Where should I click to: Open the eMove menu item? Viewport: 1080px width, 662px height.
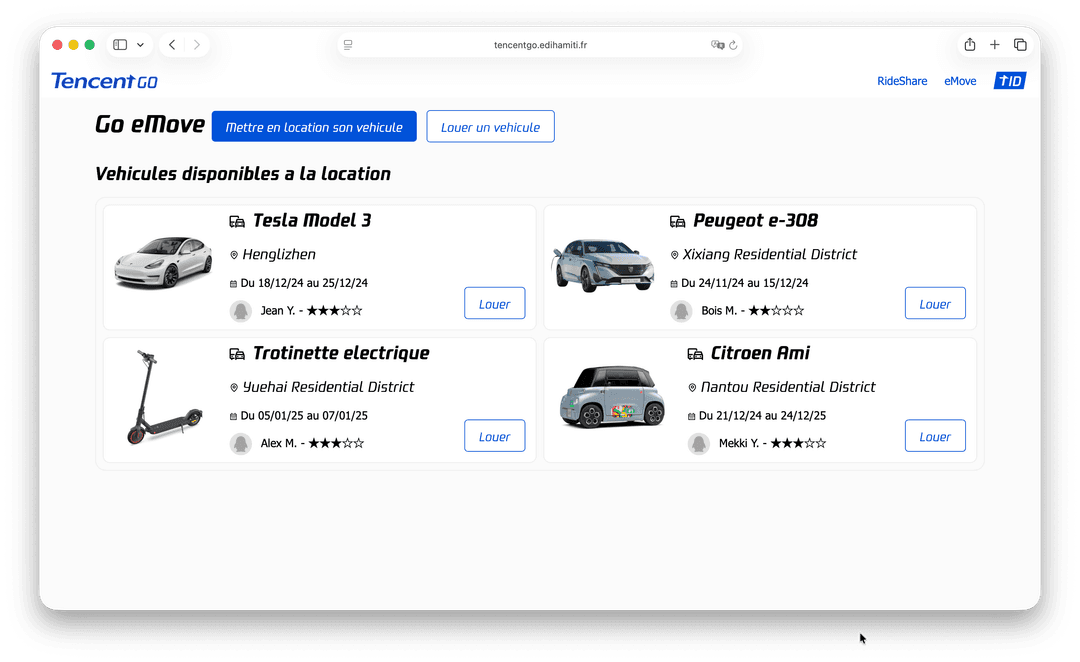[x=959, y=81]
